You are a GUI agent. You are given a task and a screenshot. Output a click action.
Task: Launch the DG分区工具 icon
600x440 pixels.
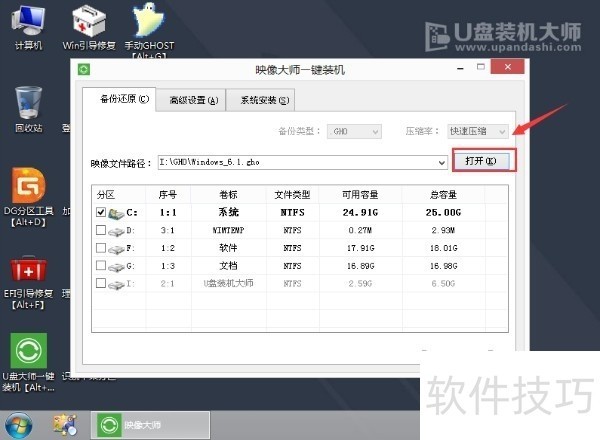click(x=28, y=197)
